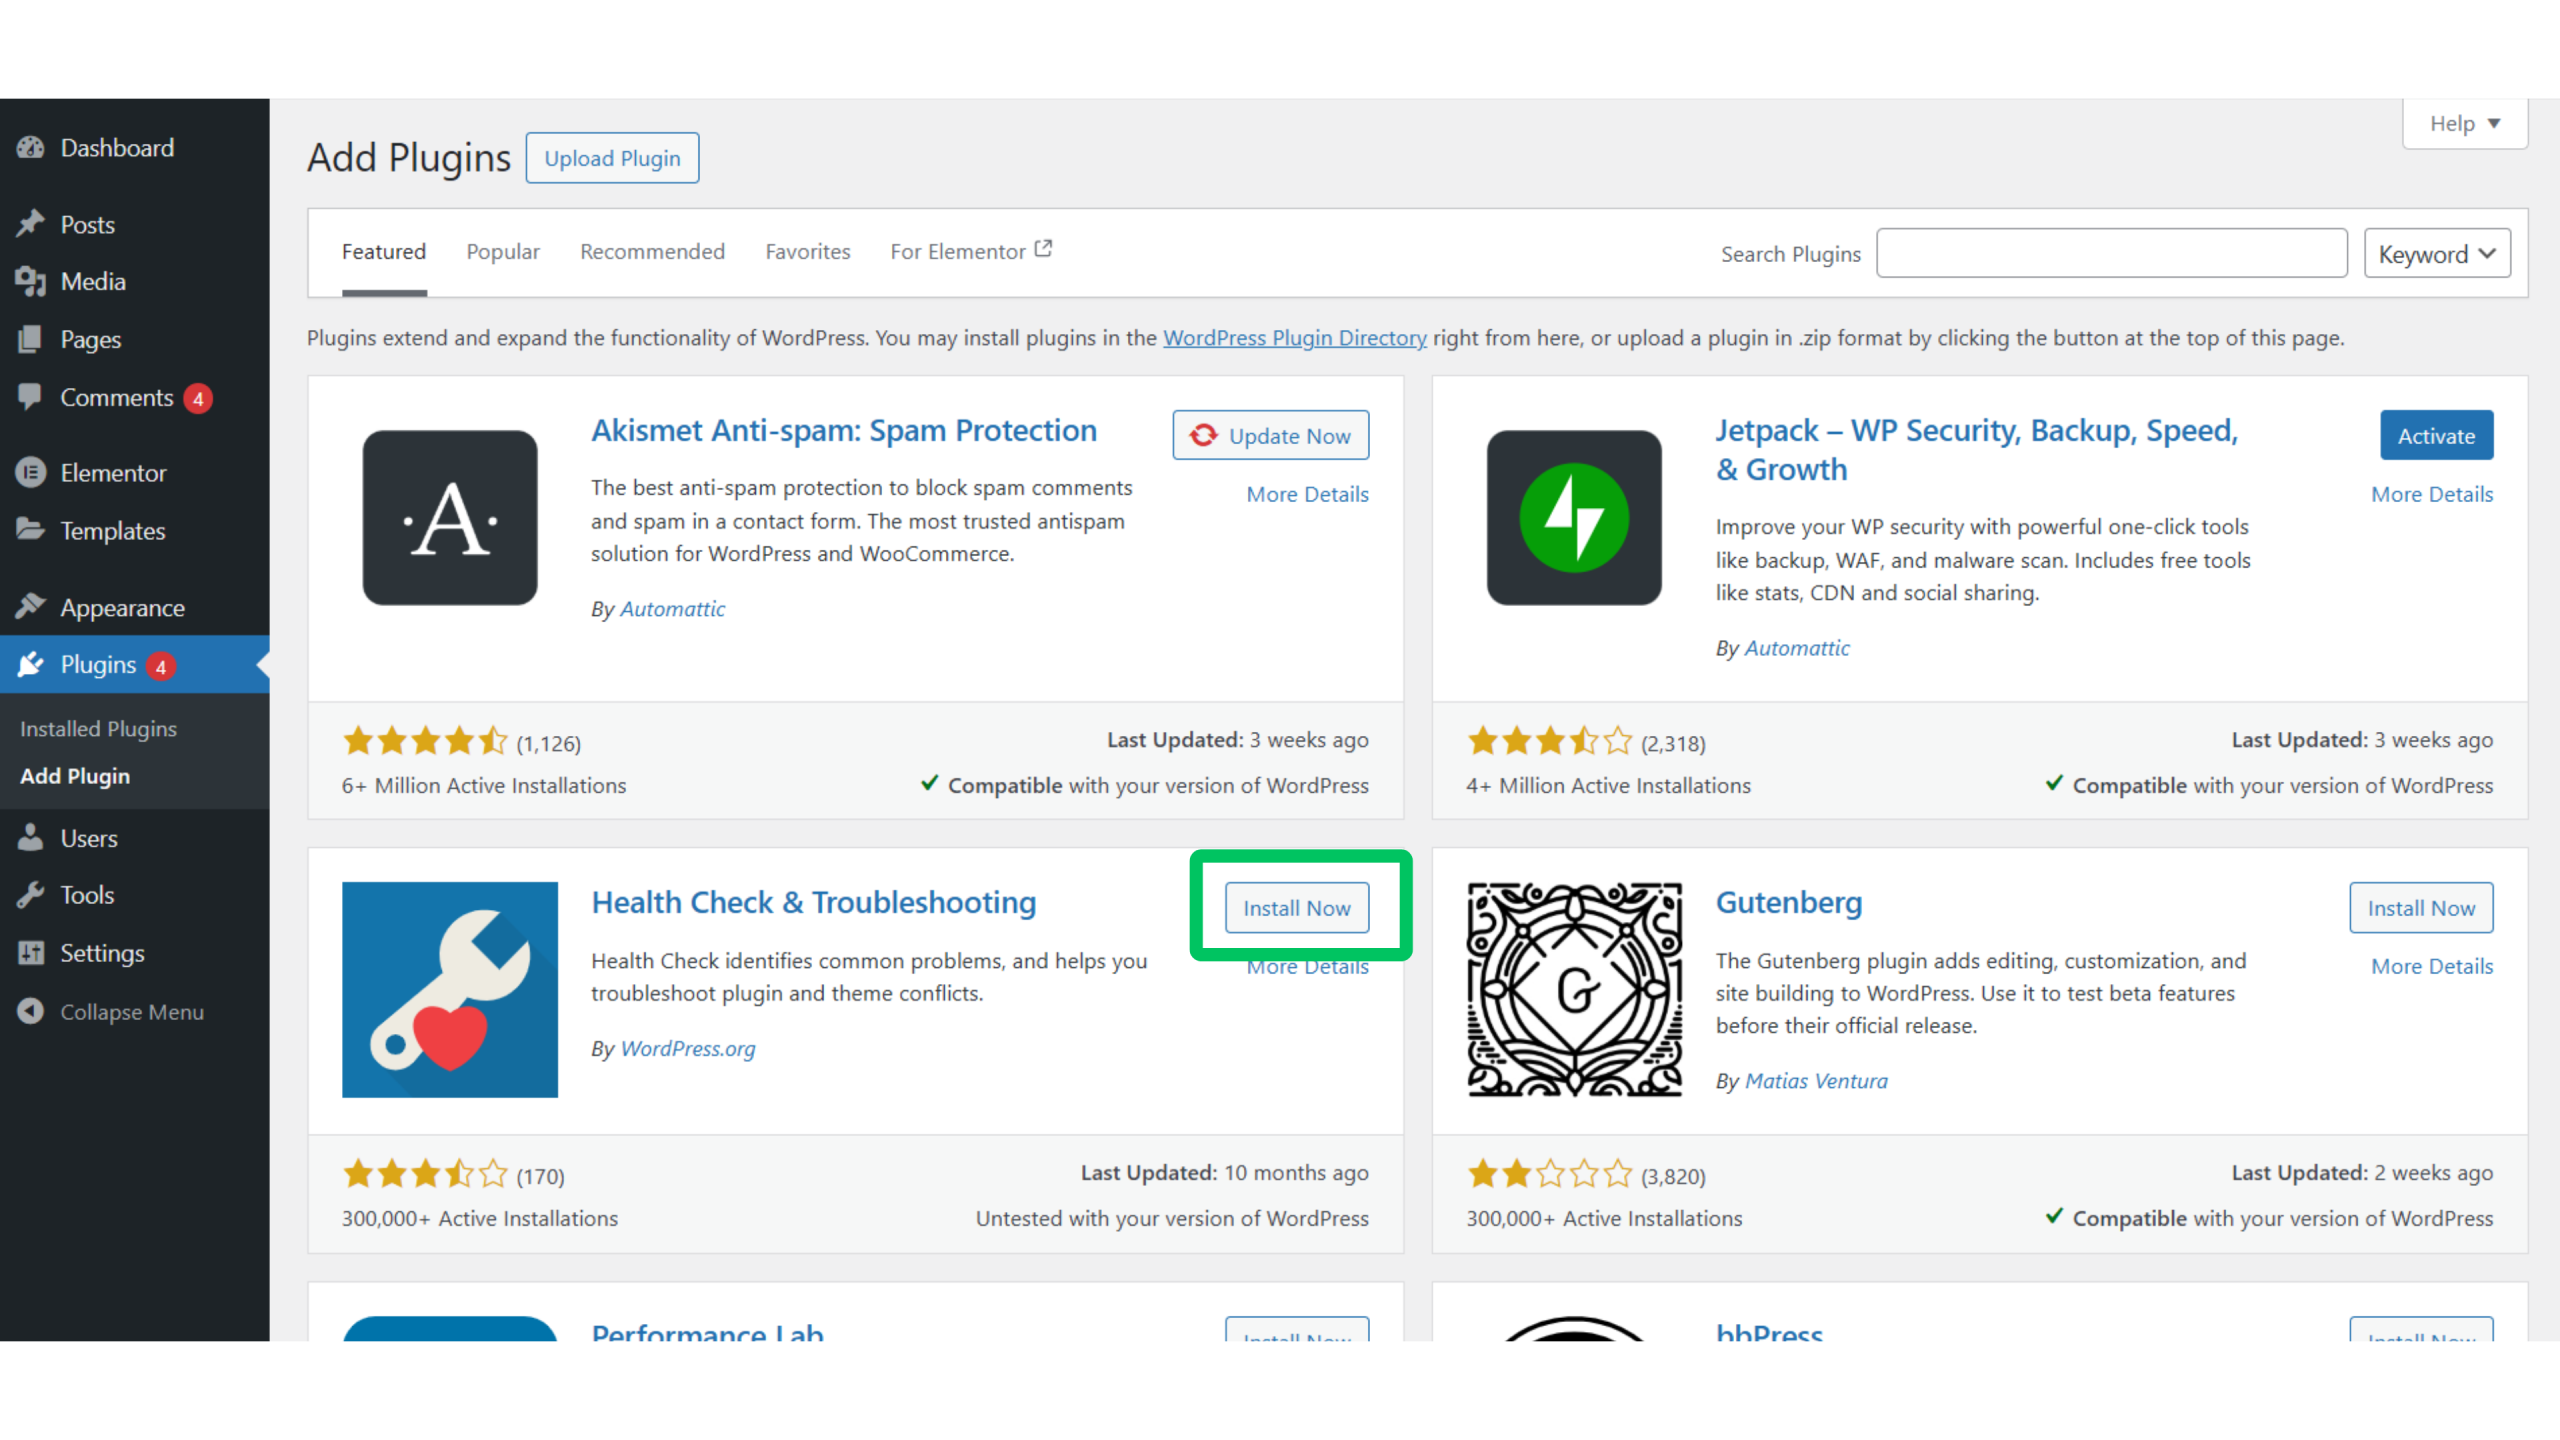Click the Templates folder icon
The image size is (2560, 1440).
(31, 530)
